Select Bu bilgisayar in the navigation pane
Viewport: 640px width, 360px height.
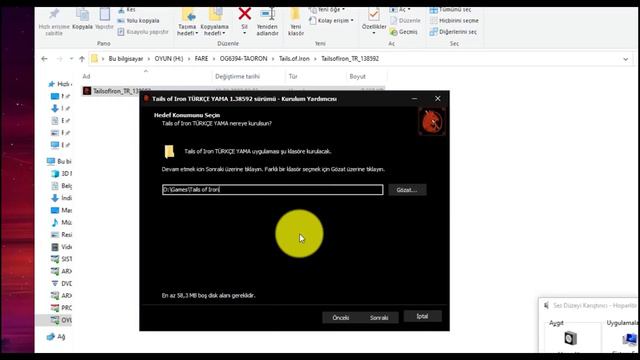click(x=60, y=161)
